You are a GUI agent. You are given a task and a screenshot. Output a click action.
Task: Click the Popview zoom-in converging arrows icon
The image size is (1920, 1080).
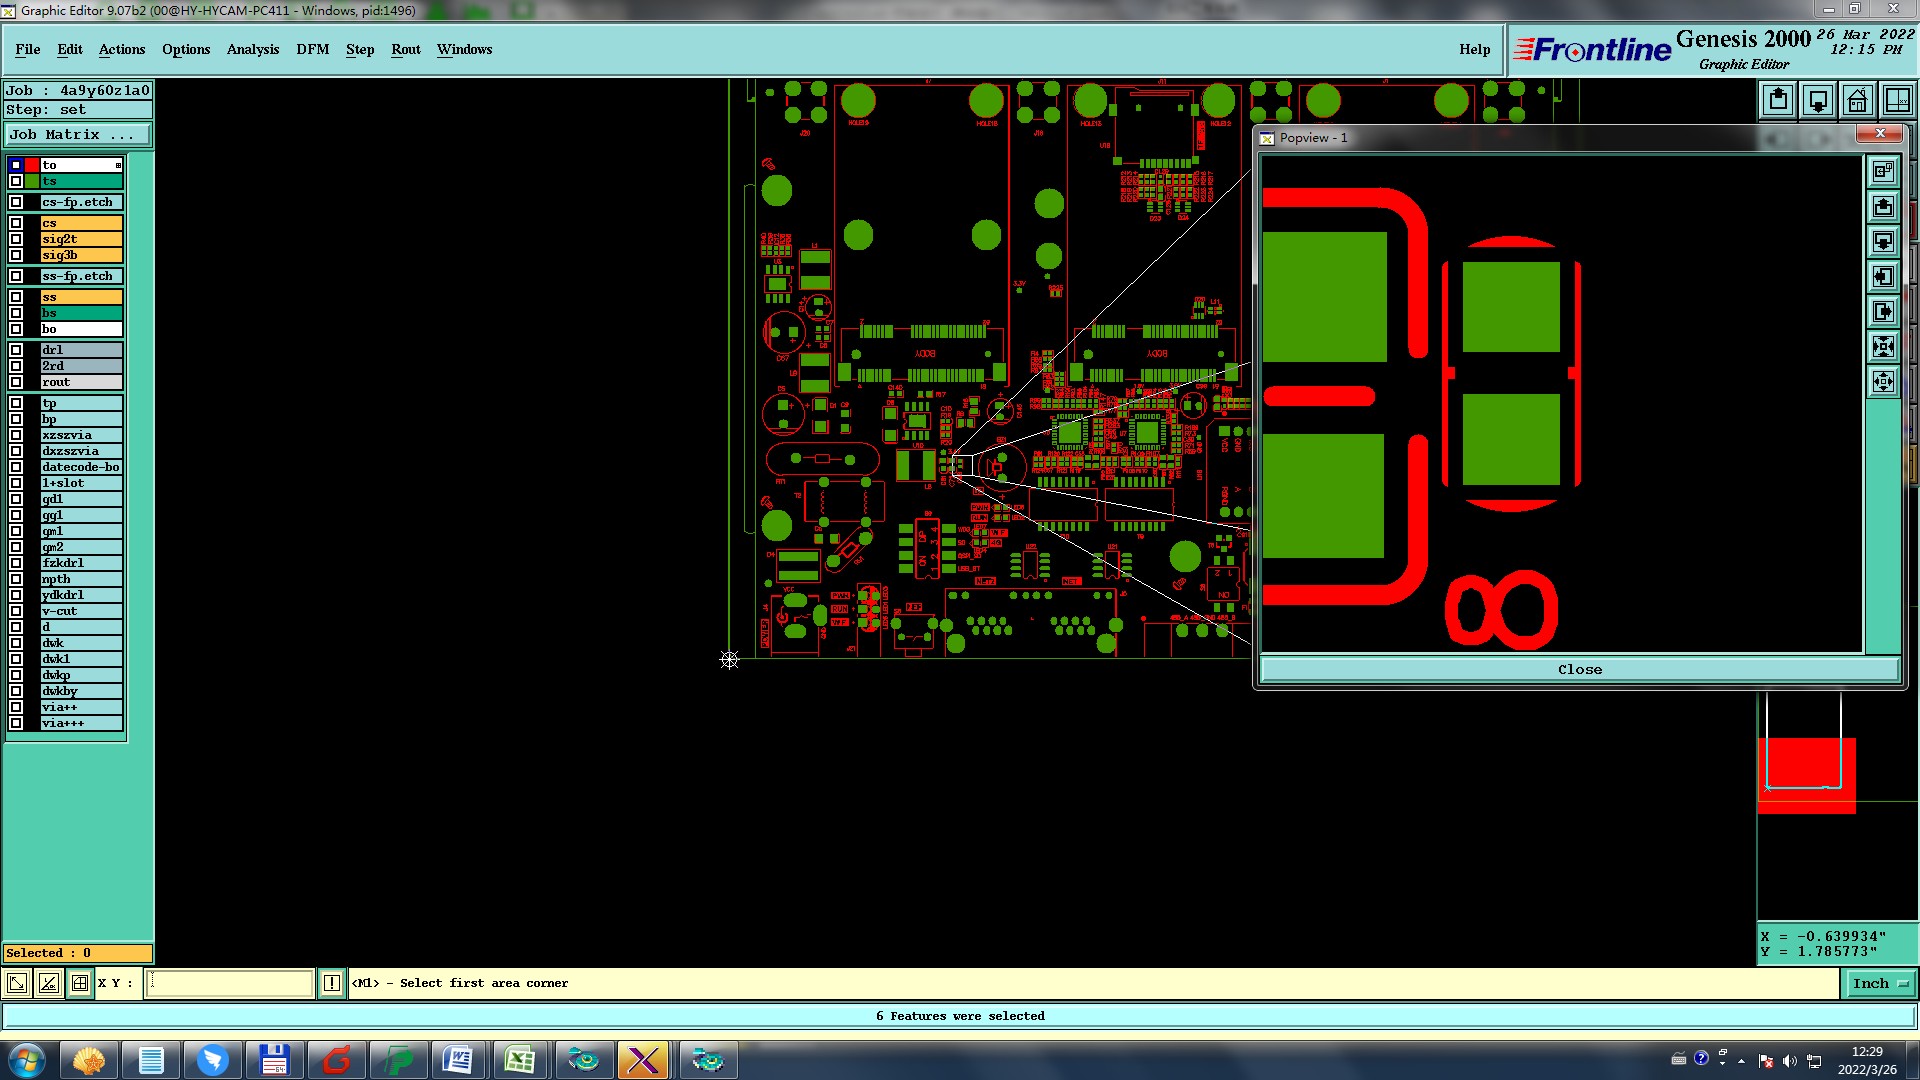coord(1883,347)
